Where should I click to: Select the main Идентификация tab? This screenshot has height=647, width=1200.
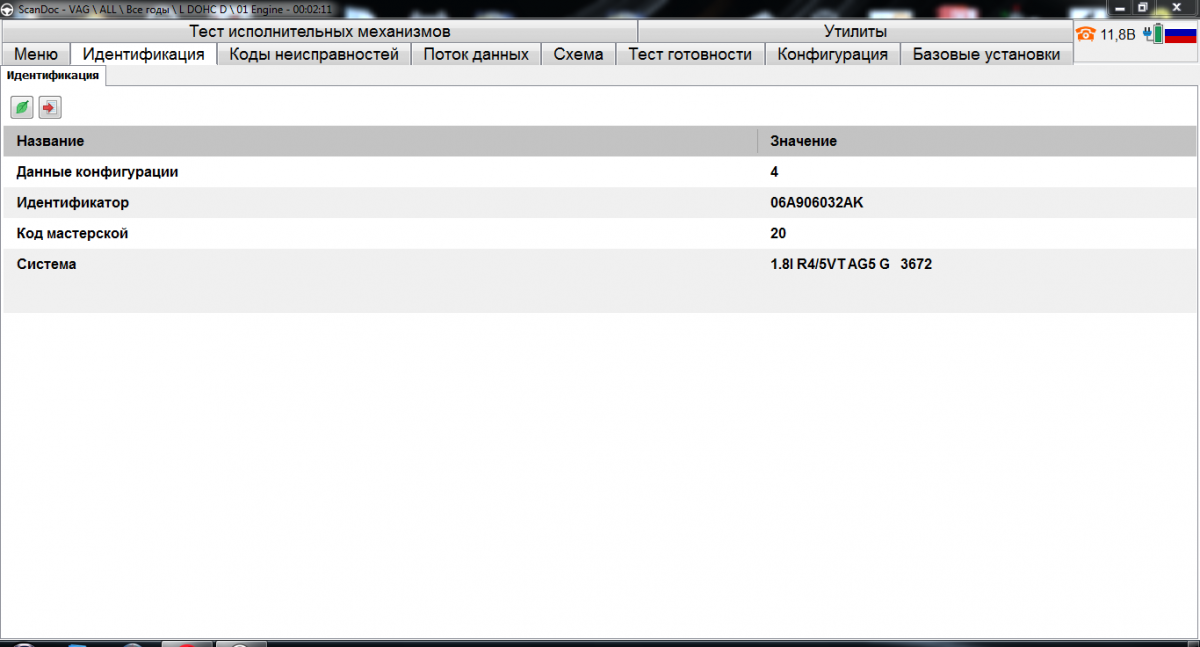pos(144,54)
